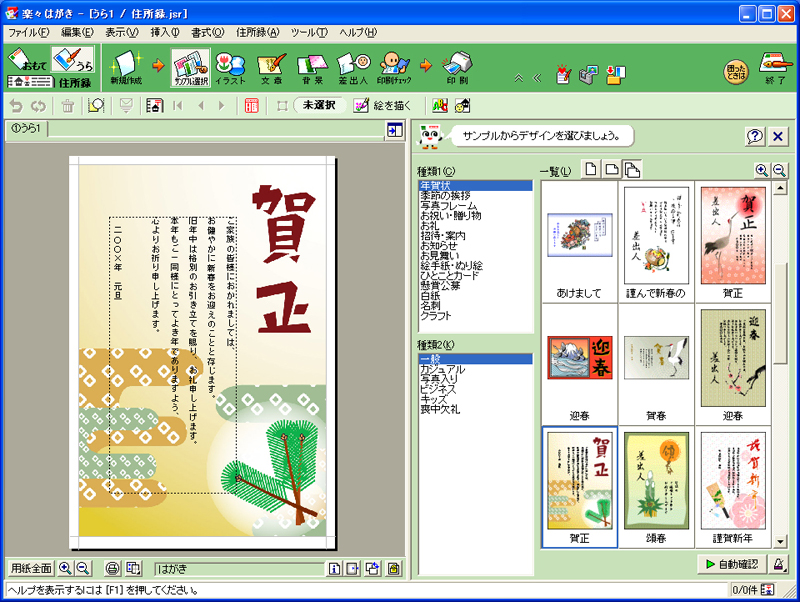Open the 書式(O) menu
The height and width of the screenshot is (602, 800).
click(208, 32)
